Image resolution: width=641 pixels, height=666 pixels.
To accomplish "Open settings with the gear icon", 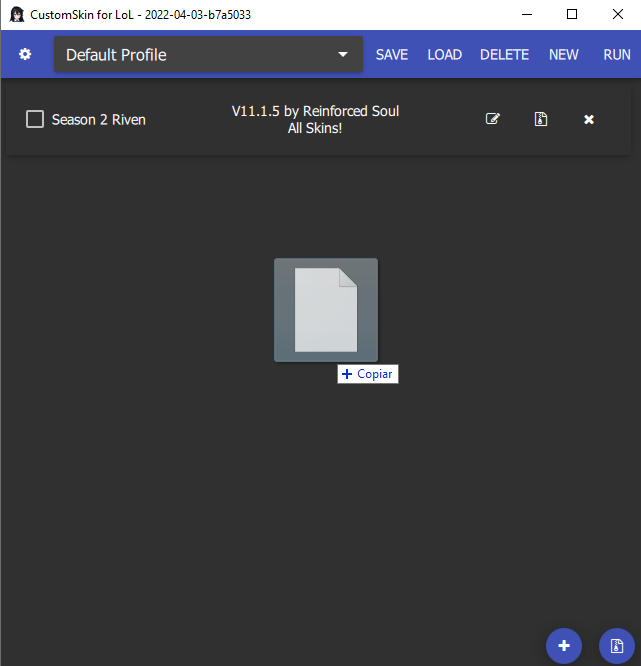I will [x=25, y=54].
